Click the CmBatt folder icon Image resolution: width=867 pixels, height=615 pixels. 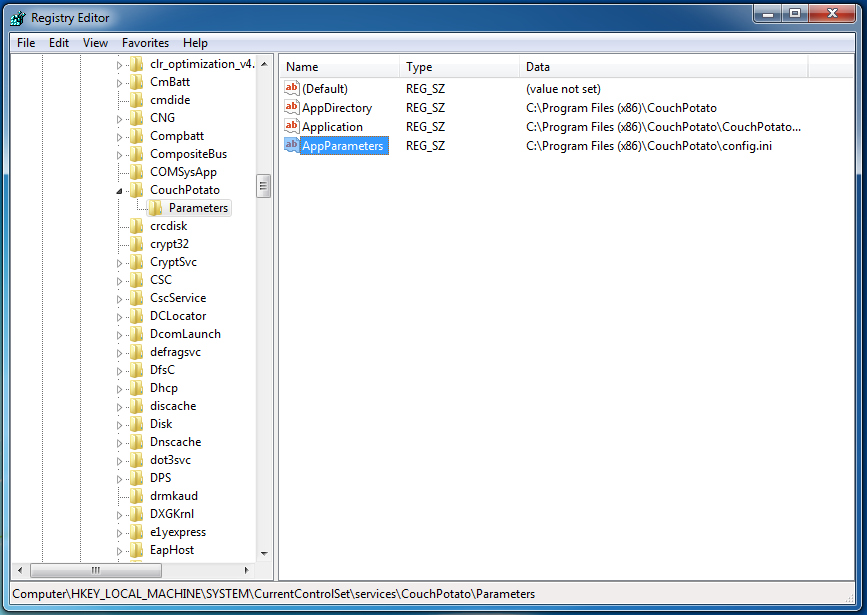137,82
